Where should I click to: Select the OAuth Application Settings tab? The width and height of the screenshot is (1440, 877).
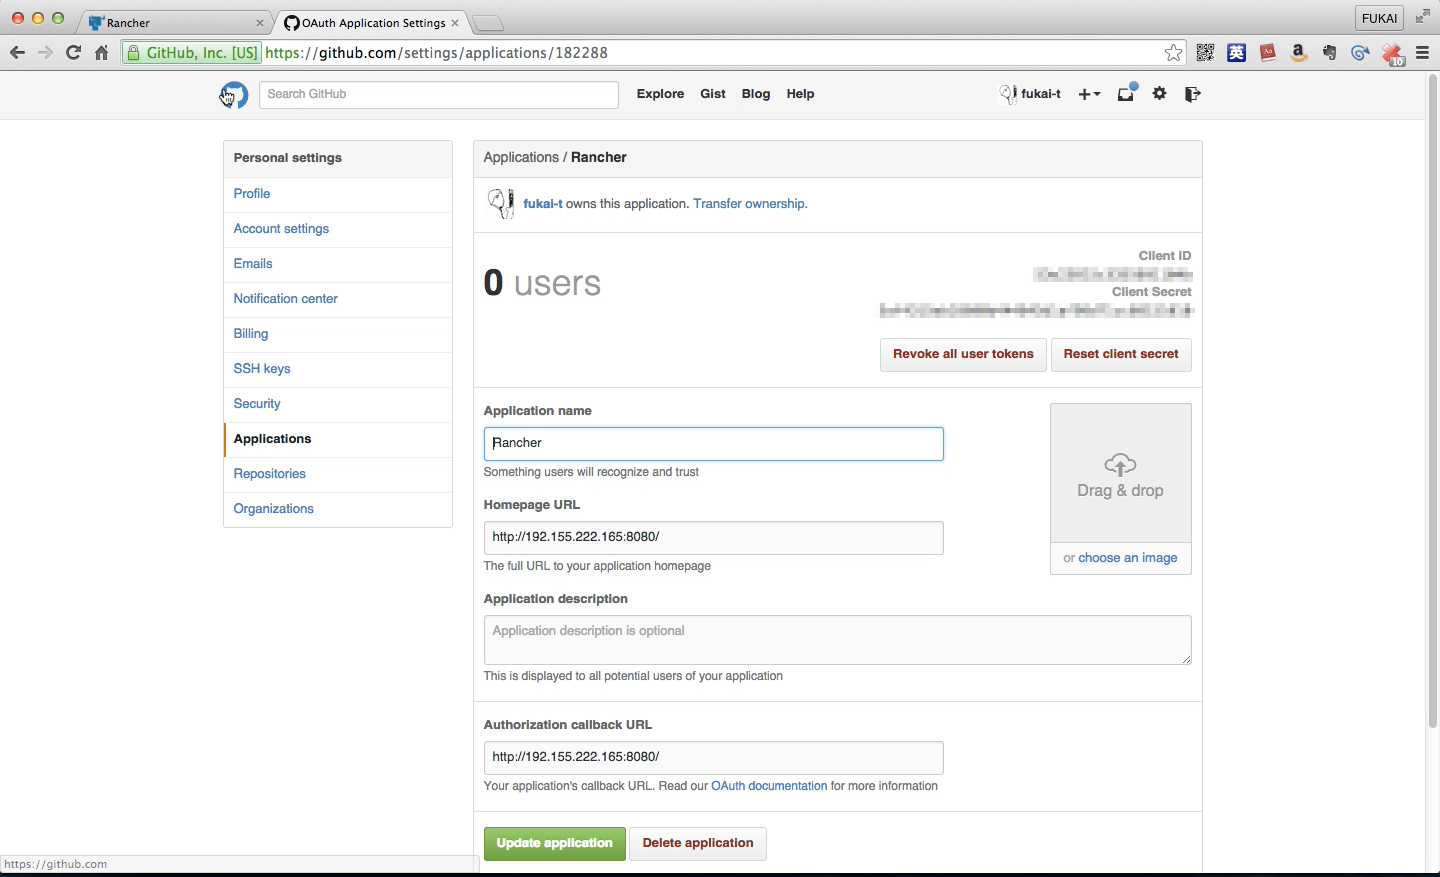coord(372,22)
